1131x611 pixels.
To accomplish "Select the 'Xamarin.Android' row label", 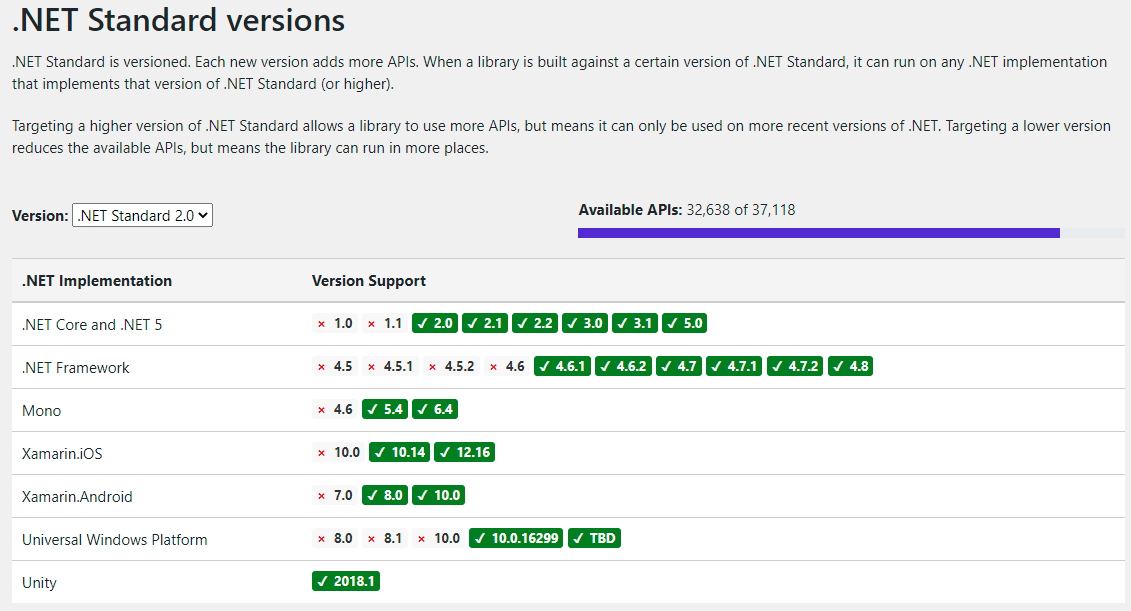I will (77, 496).
